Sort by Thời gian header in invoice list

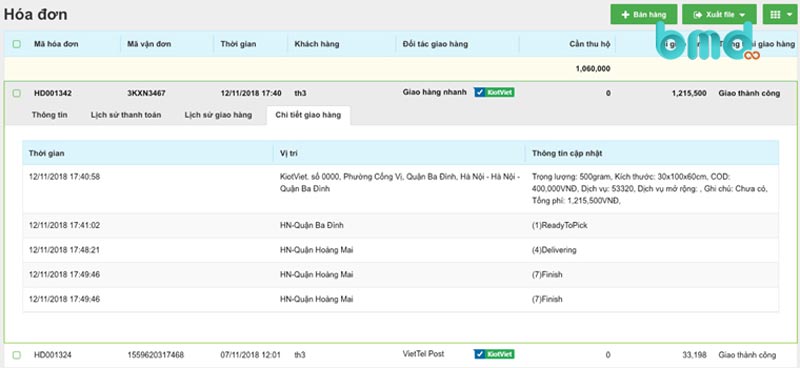click(x=238, y=44)
